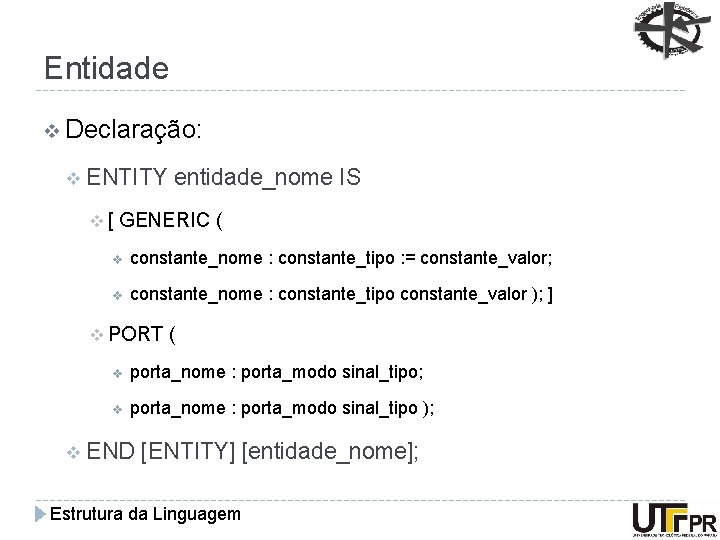Click the Declaração: heading text

(x=134, y=130)
